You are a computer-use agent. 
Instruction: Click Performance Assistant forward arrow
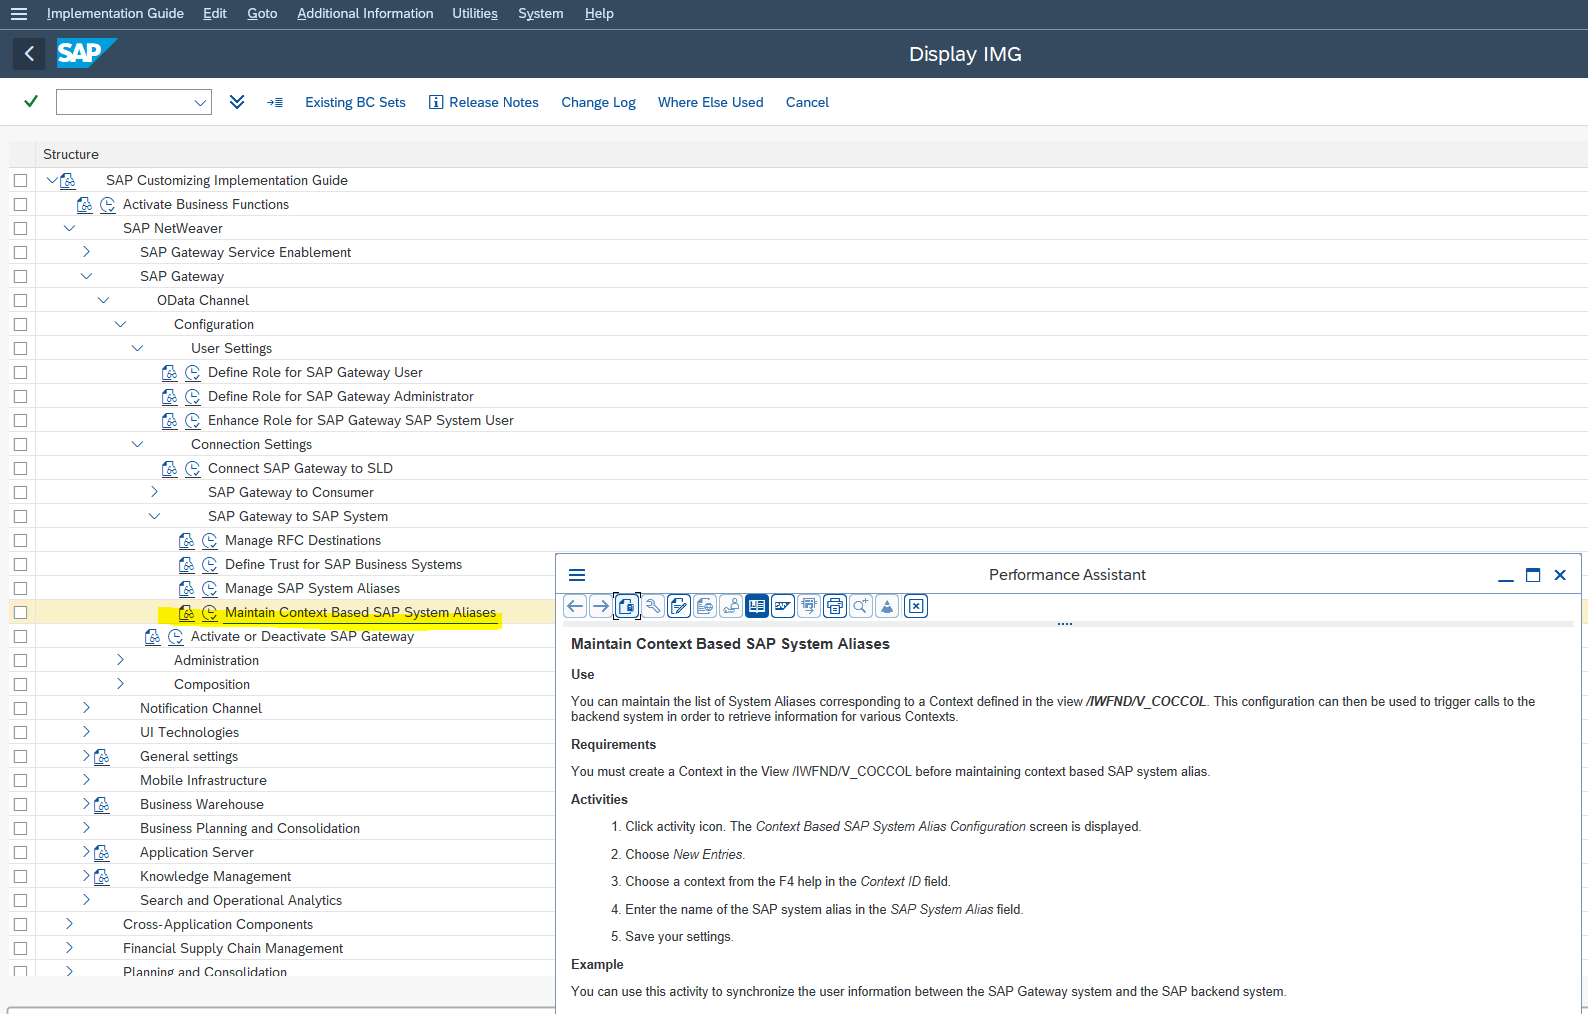point(601,606)
